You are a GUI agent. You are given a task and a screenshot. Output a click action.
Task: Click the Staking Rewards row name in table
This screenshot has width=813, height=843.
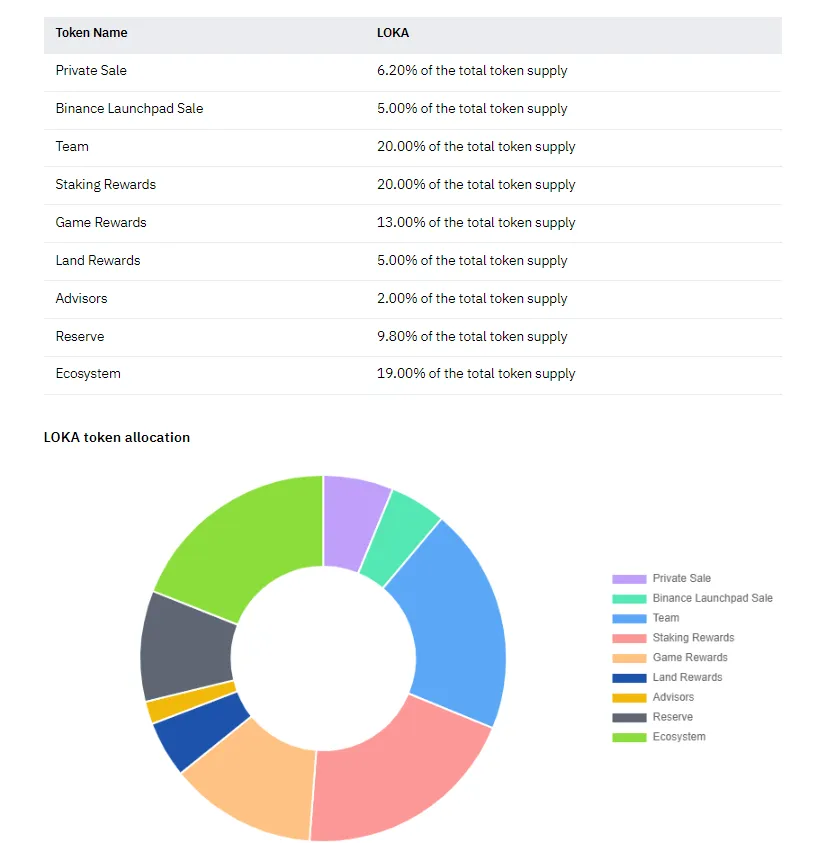105,184
